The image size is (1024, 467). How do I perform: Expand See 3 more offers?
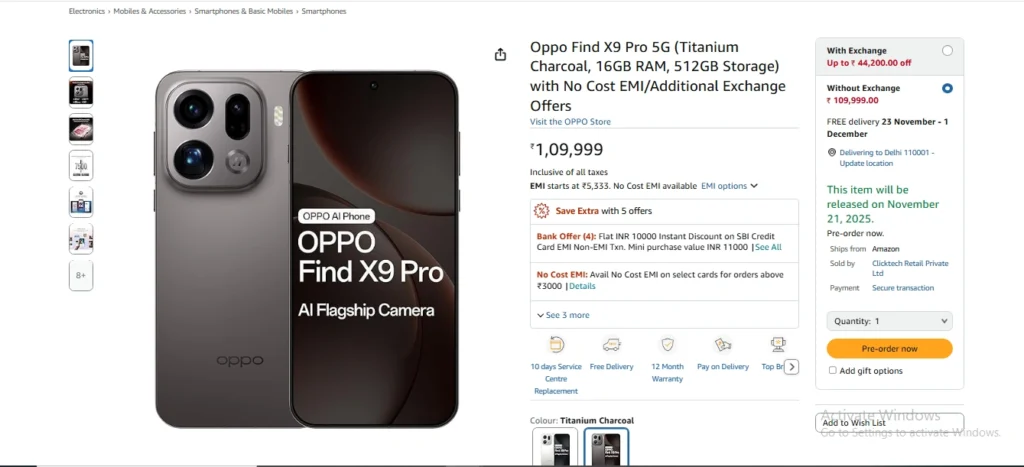[x=564, y=315]
